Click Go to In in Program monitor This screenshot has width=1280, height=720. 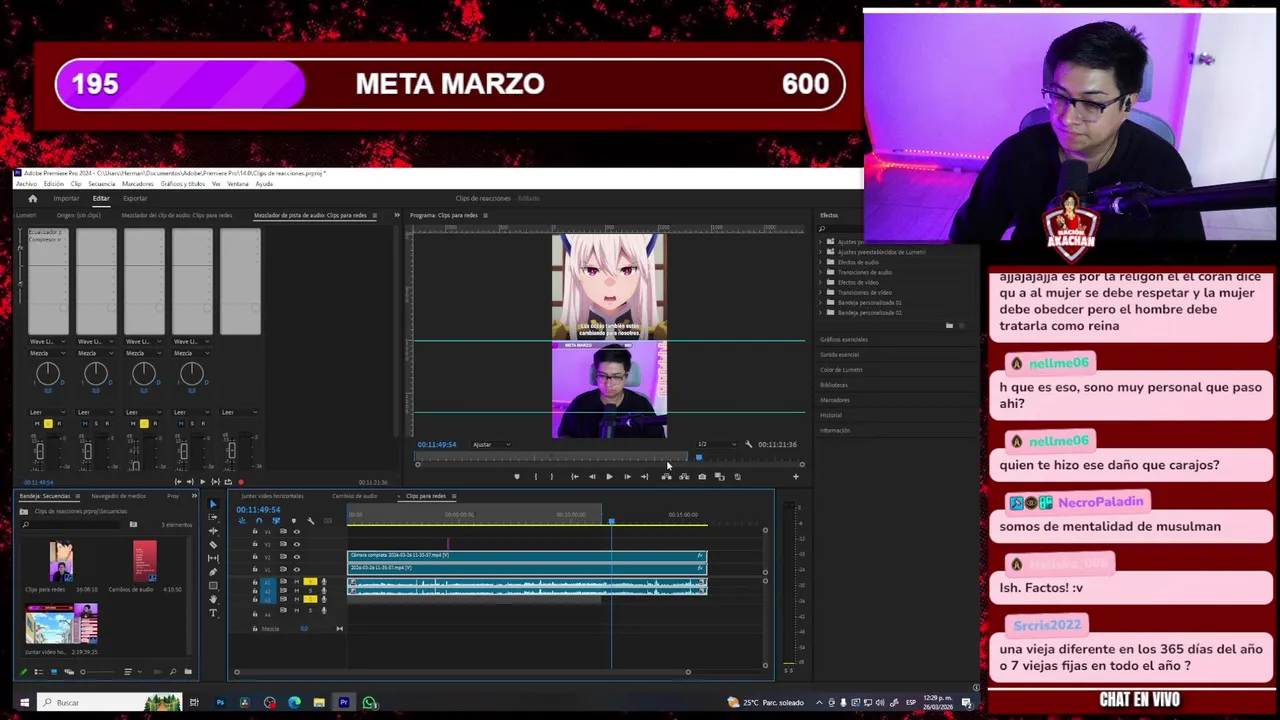(x=575, y=477)
